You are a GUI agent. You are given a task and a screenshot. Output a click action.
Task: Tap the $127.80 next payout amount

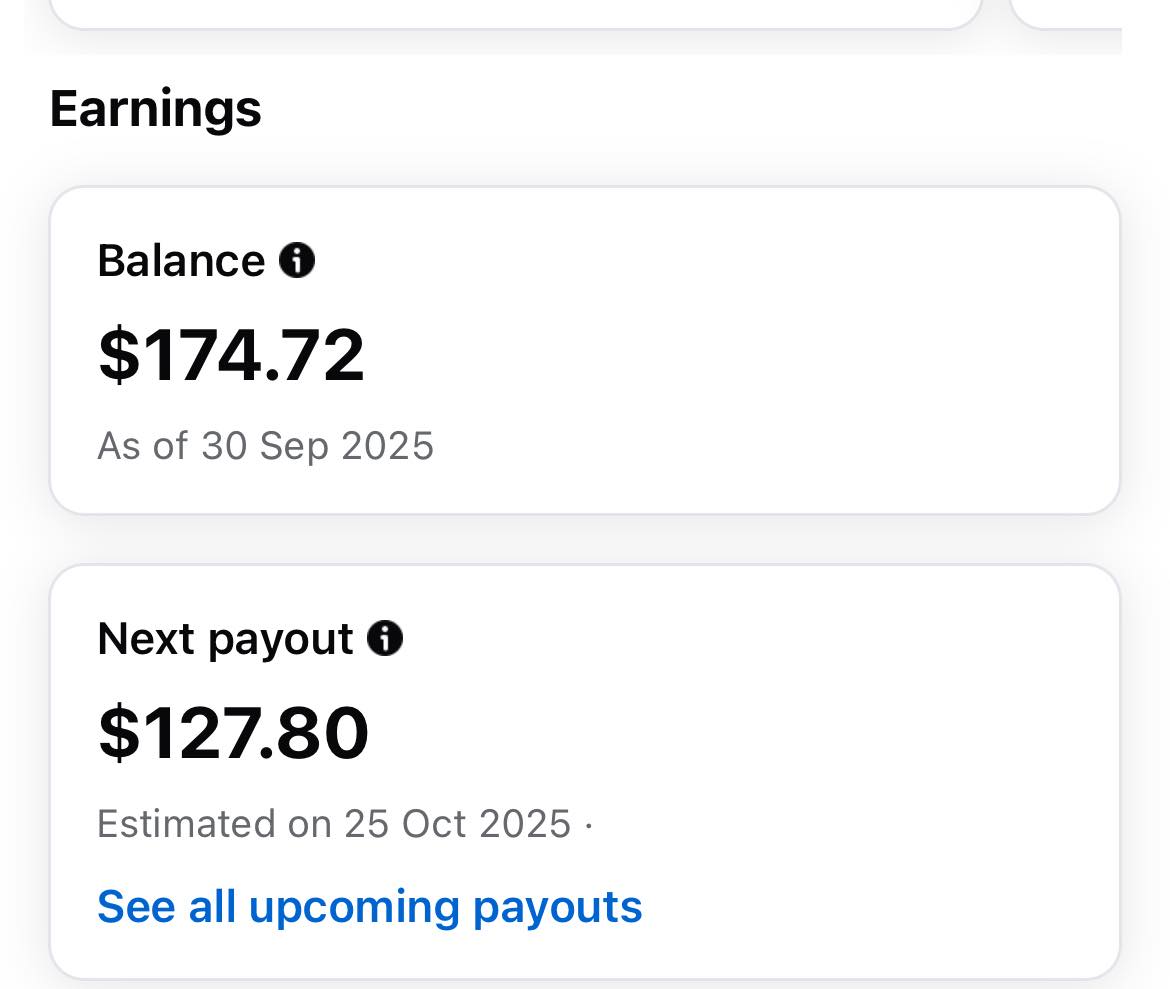233,733
